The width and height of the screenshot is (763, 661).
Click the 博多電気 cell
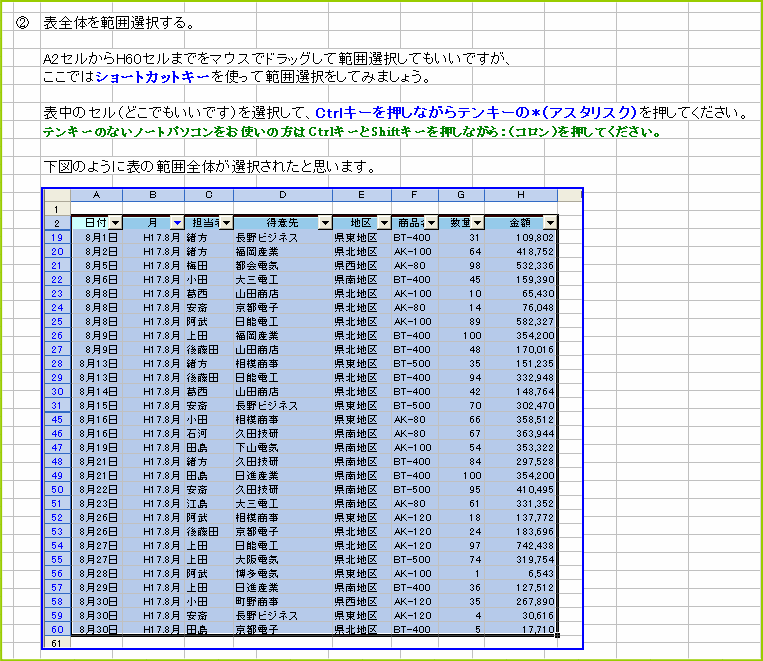283,573
